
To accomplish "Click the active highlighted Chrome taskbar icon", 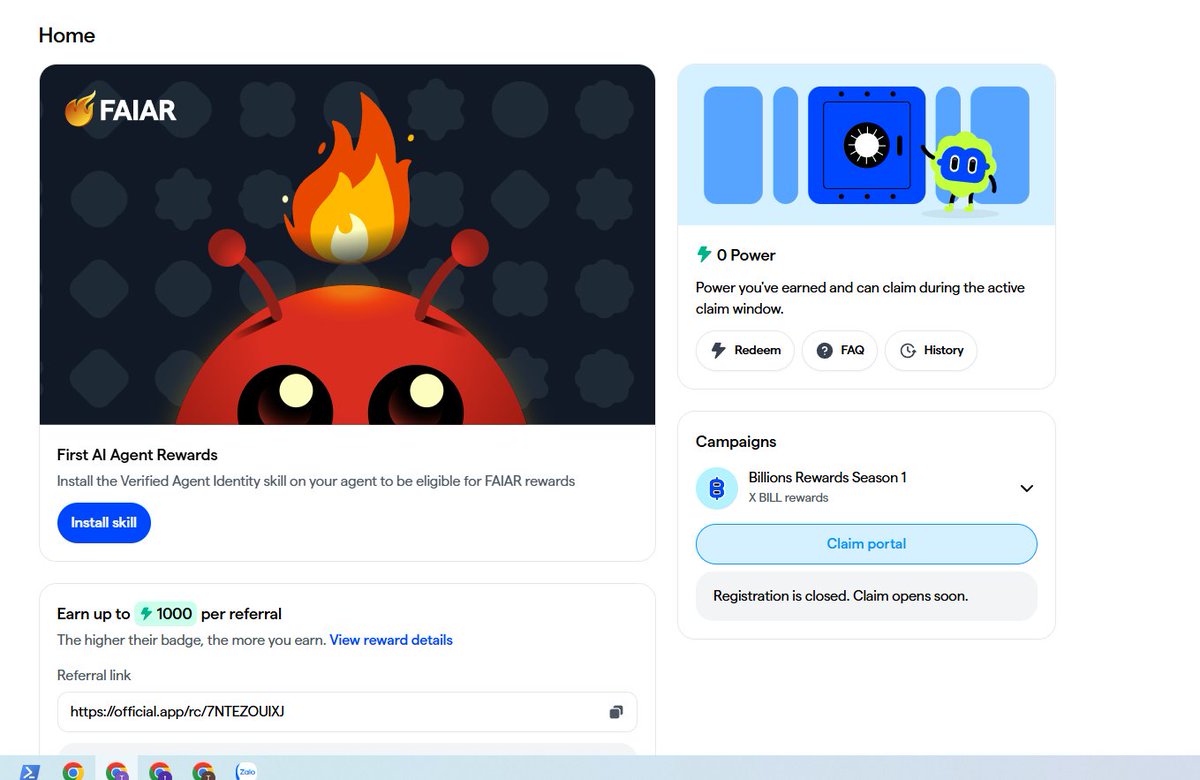I will [117, 771].
